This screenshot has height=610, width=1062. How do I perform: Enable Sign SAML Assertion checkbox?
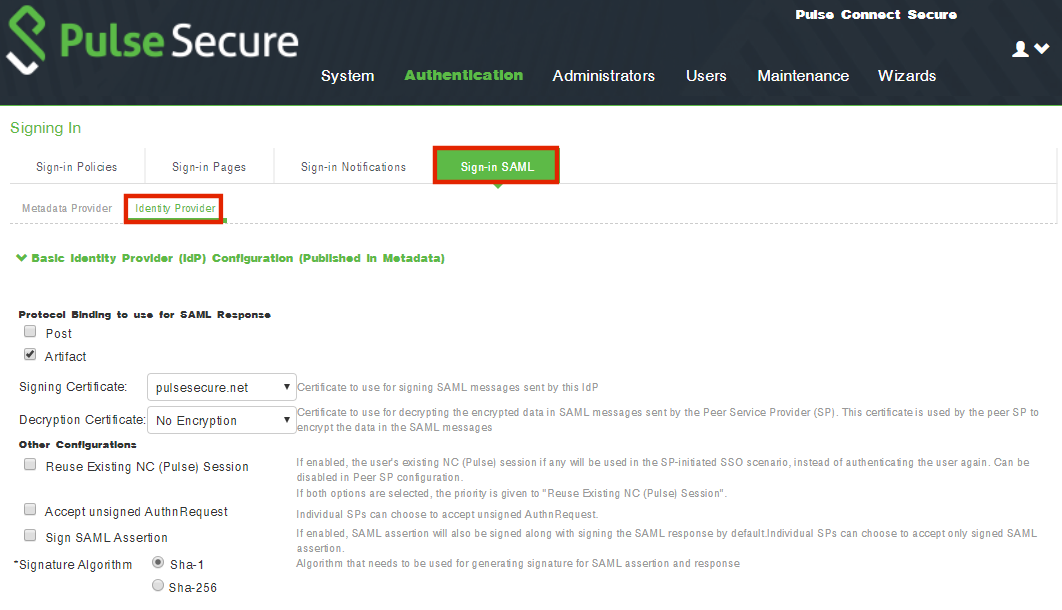click(x=31, y=536)
